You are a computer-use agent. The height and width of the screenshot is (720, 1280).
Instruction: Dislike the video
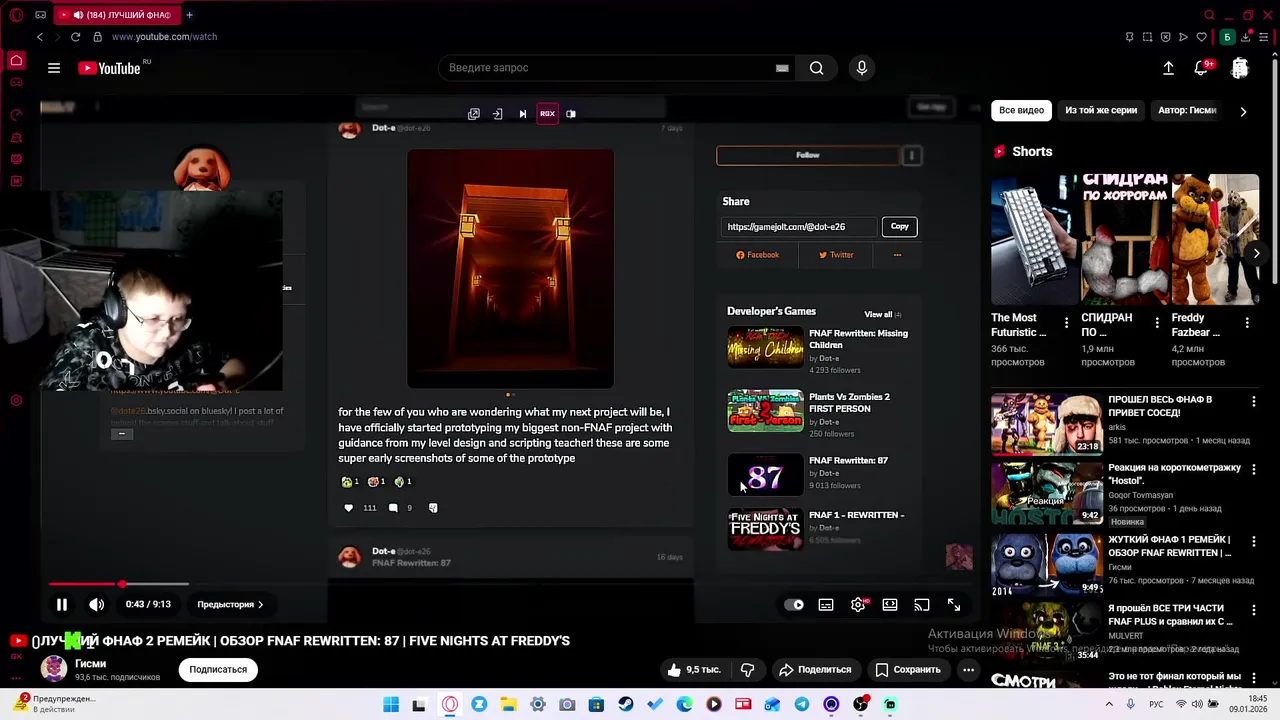(x=747, y=670)
